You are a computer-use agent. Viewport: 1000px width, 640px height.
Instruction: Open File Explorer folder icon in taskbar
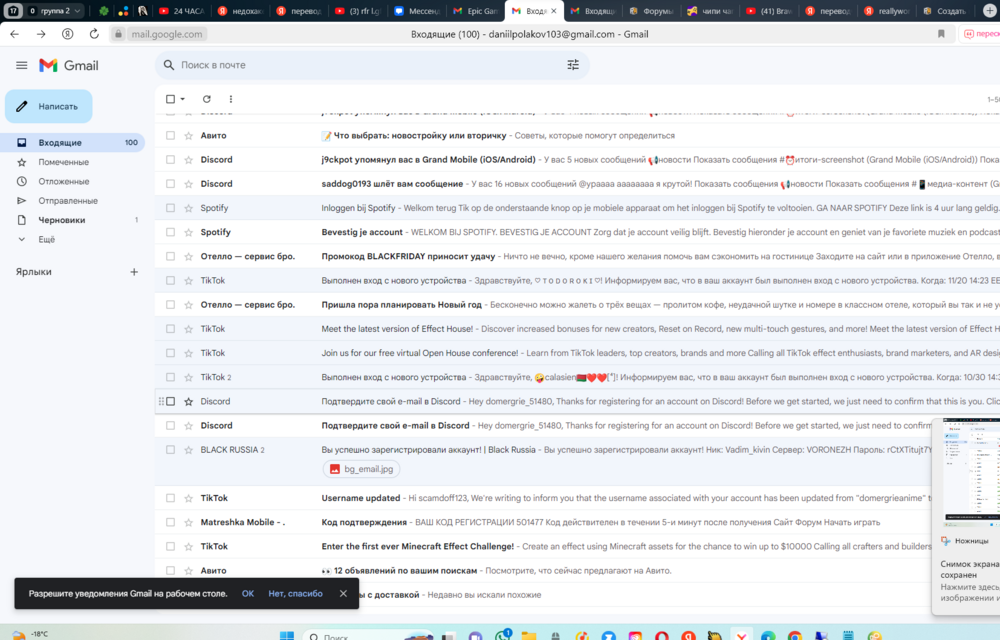click(529, 636)
